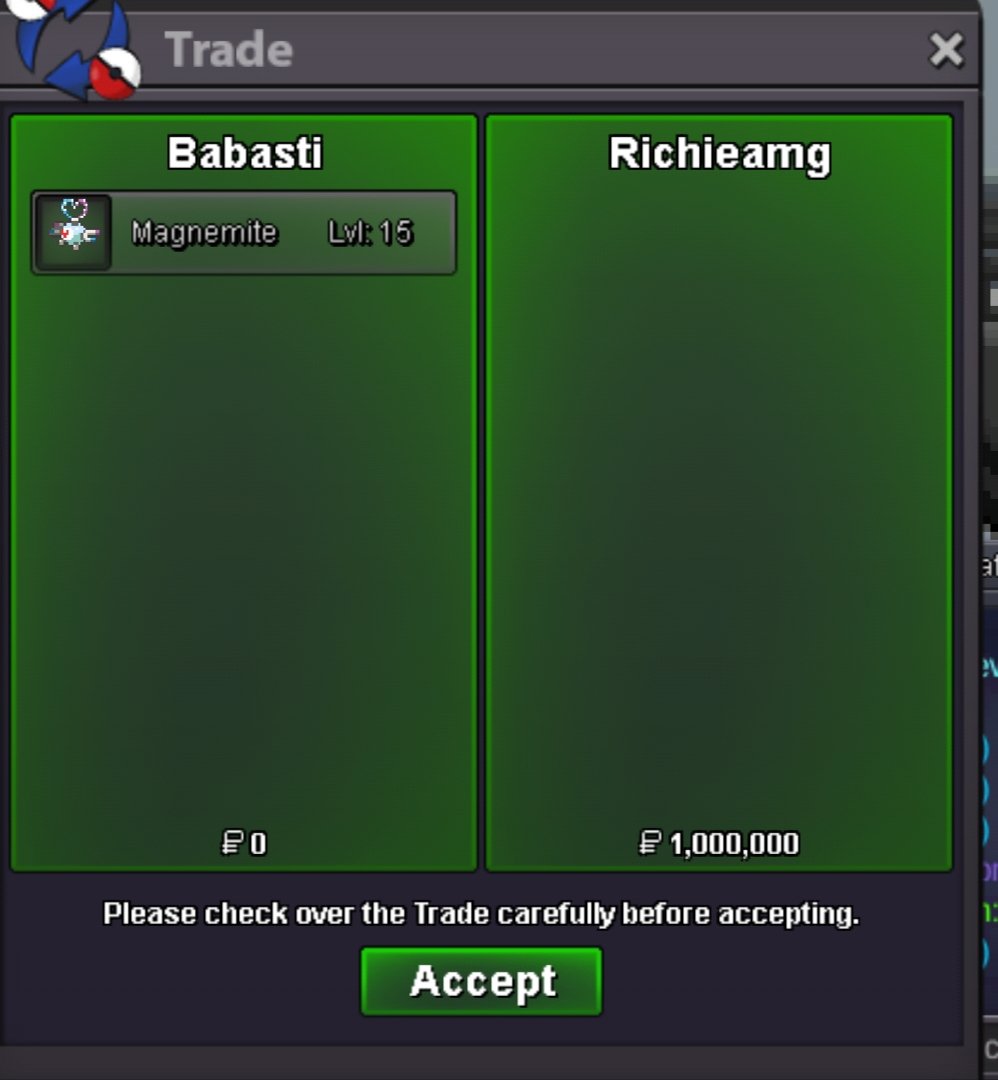Select the Magnemite sprite thumbnail
This screenshot has height=1080, width=998.
(x=74, y=232)
